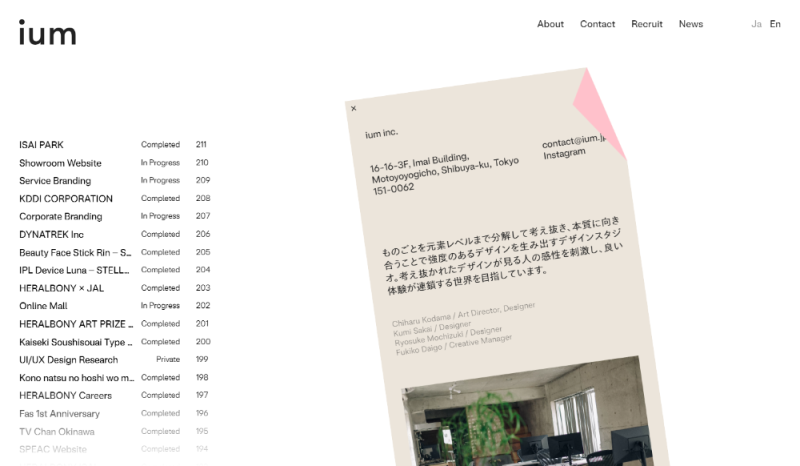Viewport: 800px width, 466px height.
Task: Open the ISAI PARK project
Action: (x=41, y=145)
